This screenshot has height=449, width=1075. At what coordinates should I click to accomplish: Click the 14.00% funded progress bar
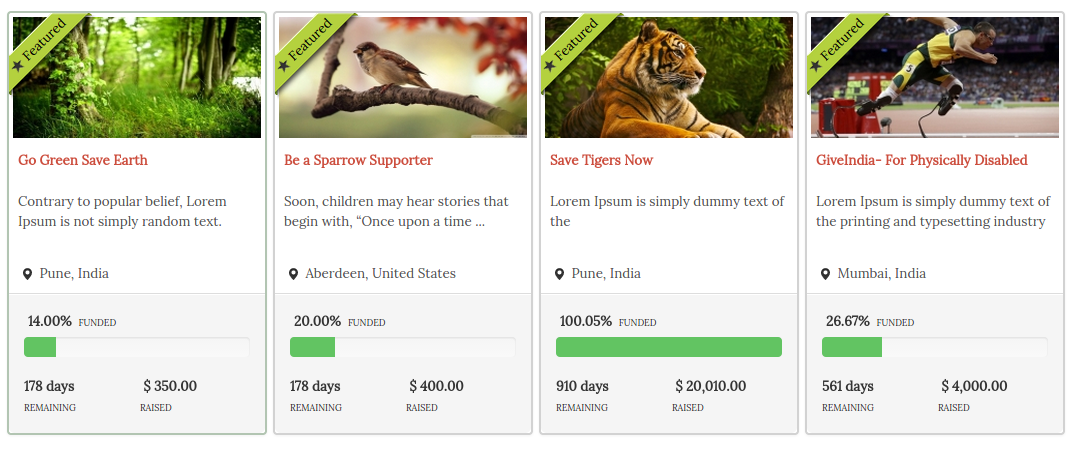click(x=137, y=347)
